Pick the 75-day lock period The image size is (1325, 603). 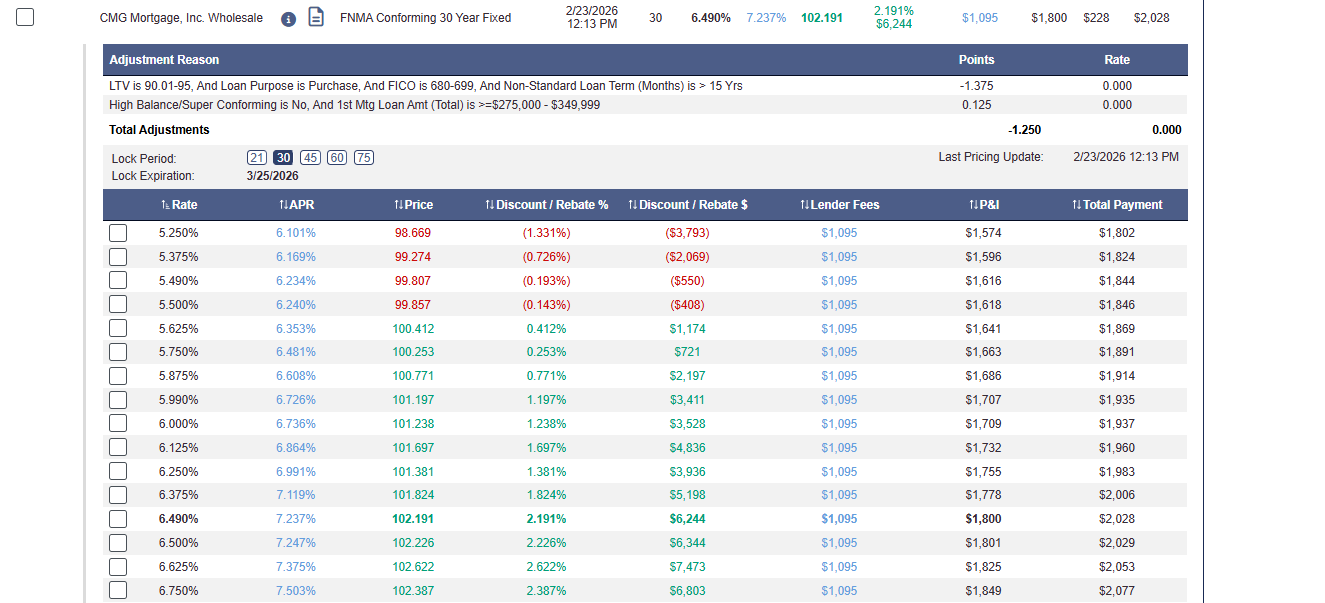364,158
